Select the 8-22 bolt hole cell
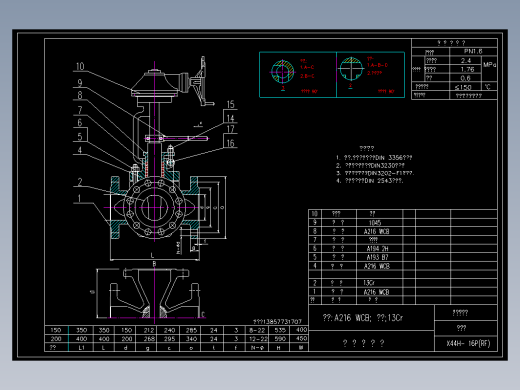 (x=257, y=330)
